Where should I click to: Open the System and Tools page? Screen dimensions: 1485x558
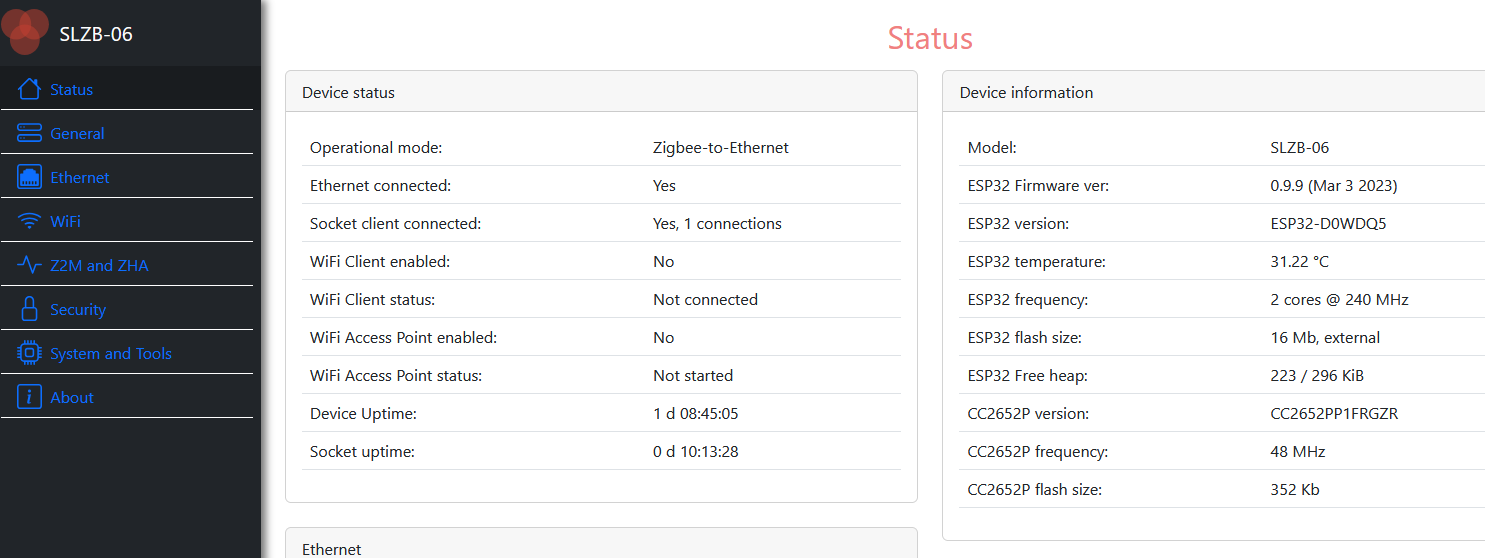(x=111, y=353)
